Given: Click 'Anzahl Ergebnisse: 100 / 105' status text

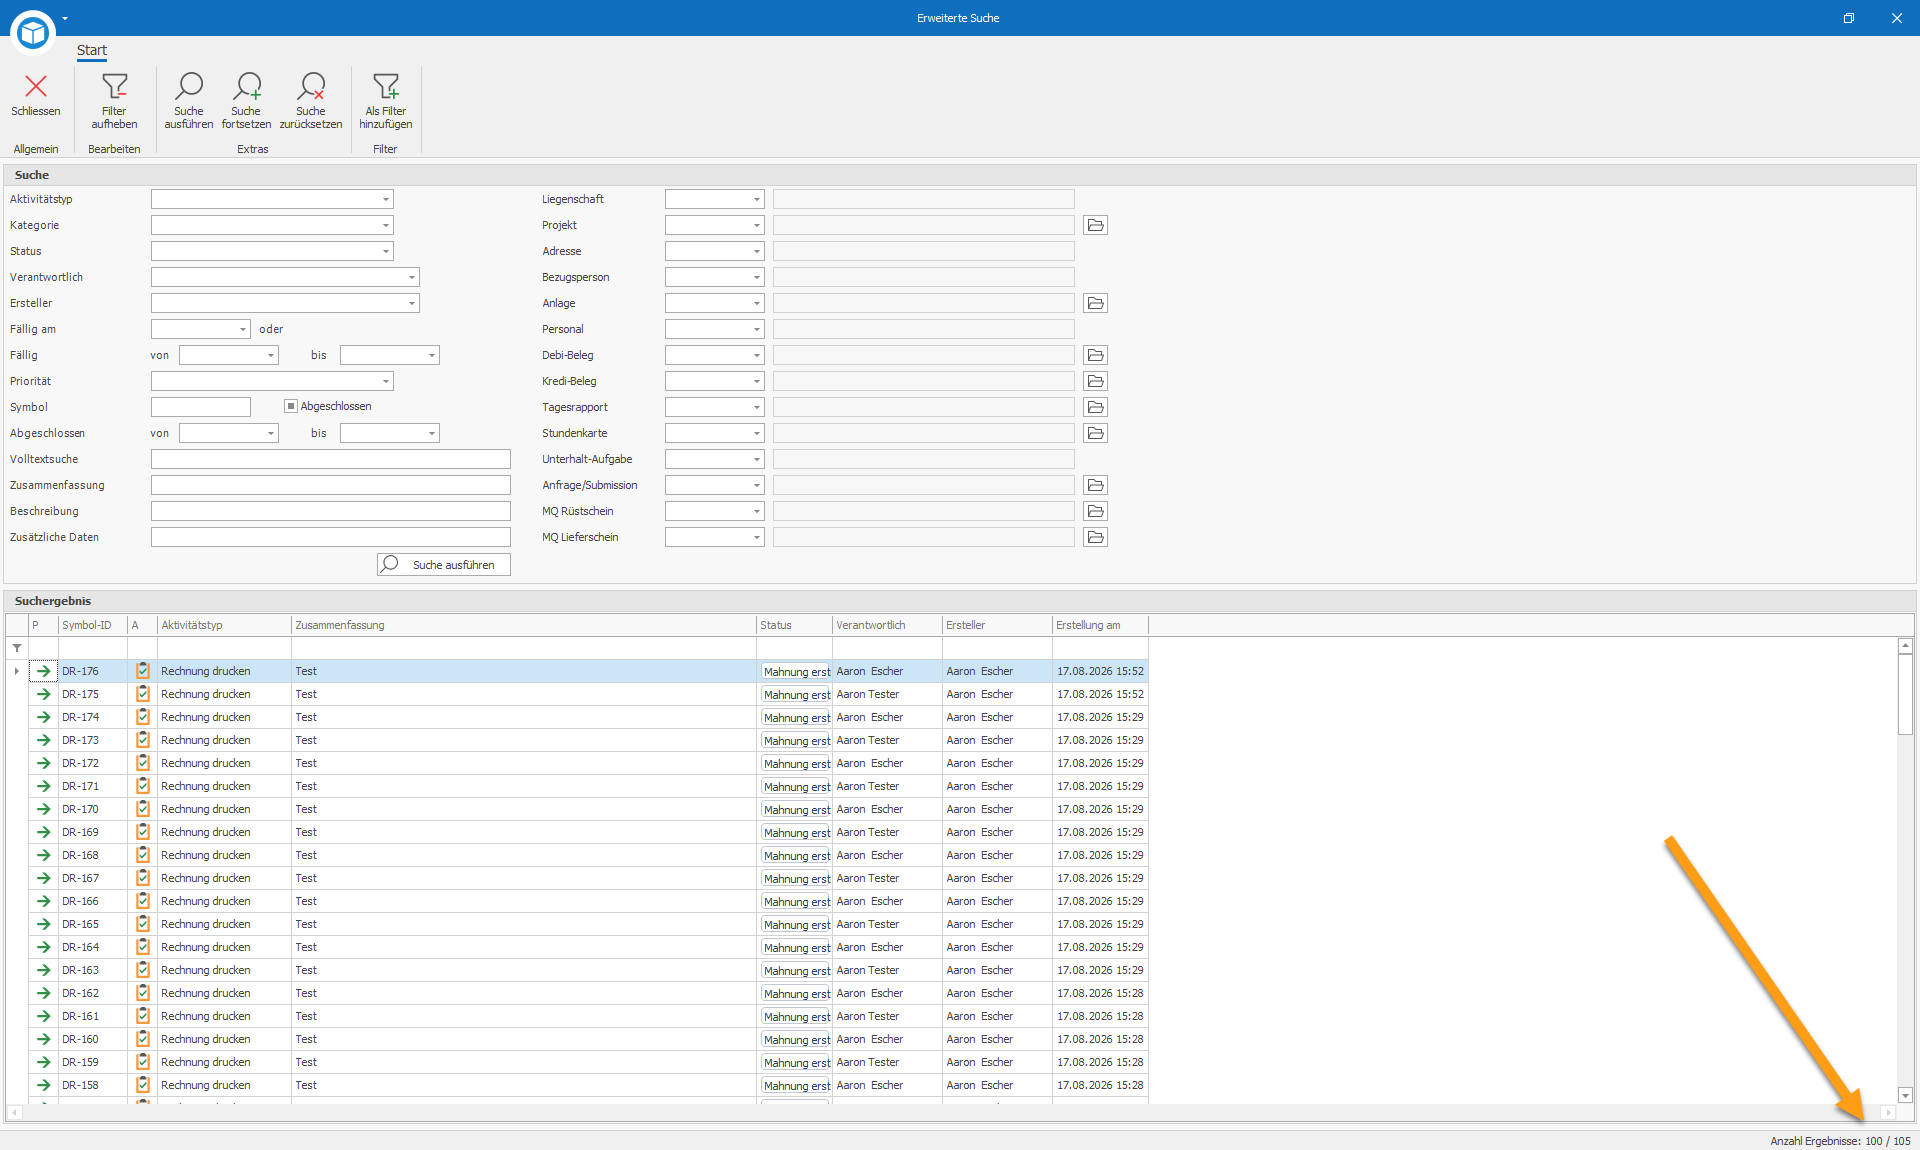Looking at the screenshot, I should click(x=1840, y=1141).
